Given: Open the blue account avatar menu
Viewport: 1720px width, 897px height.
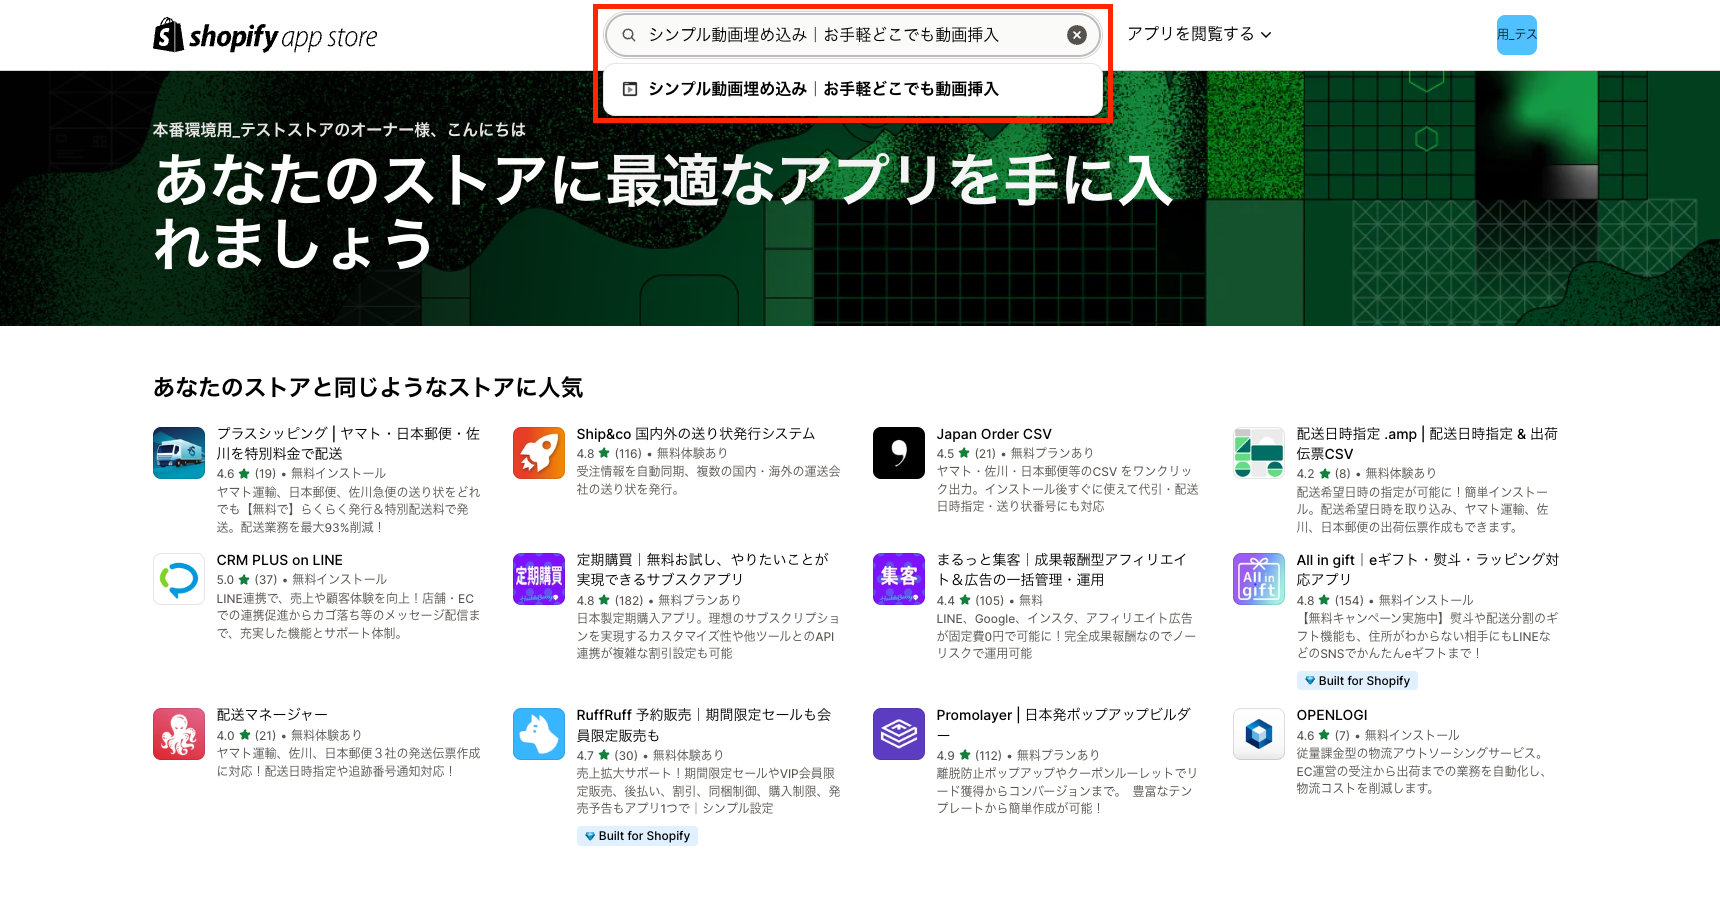Looking at the screenshot, I should coord(1516,35).
